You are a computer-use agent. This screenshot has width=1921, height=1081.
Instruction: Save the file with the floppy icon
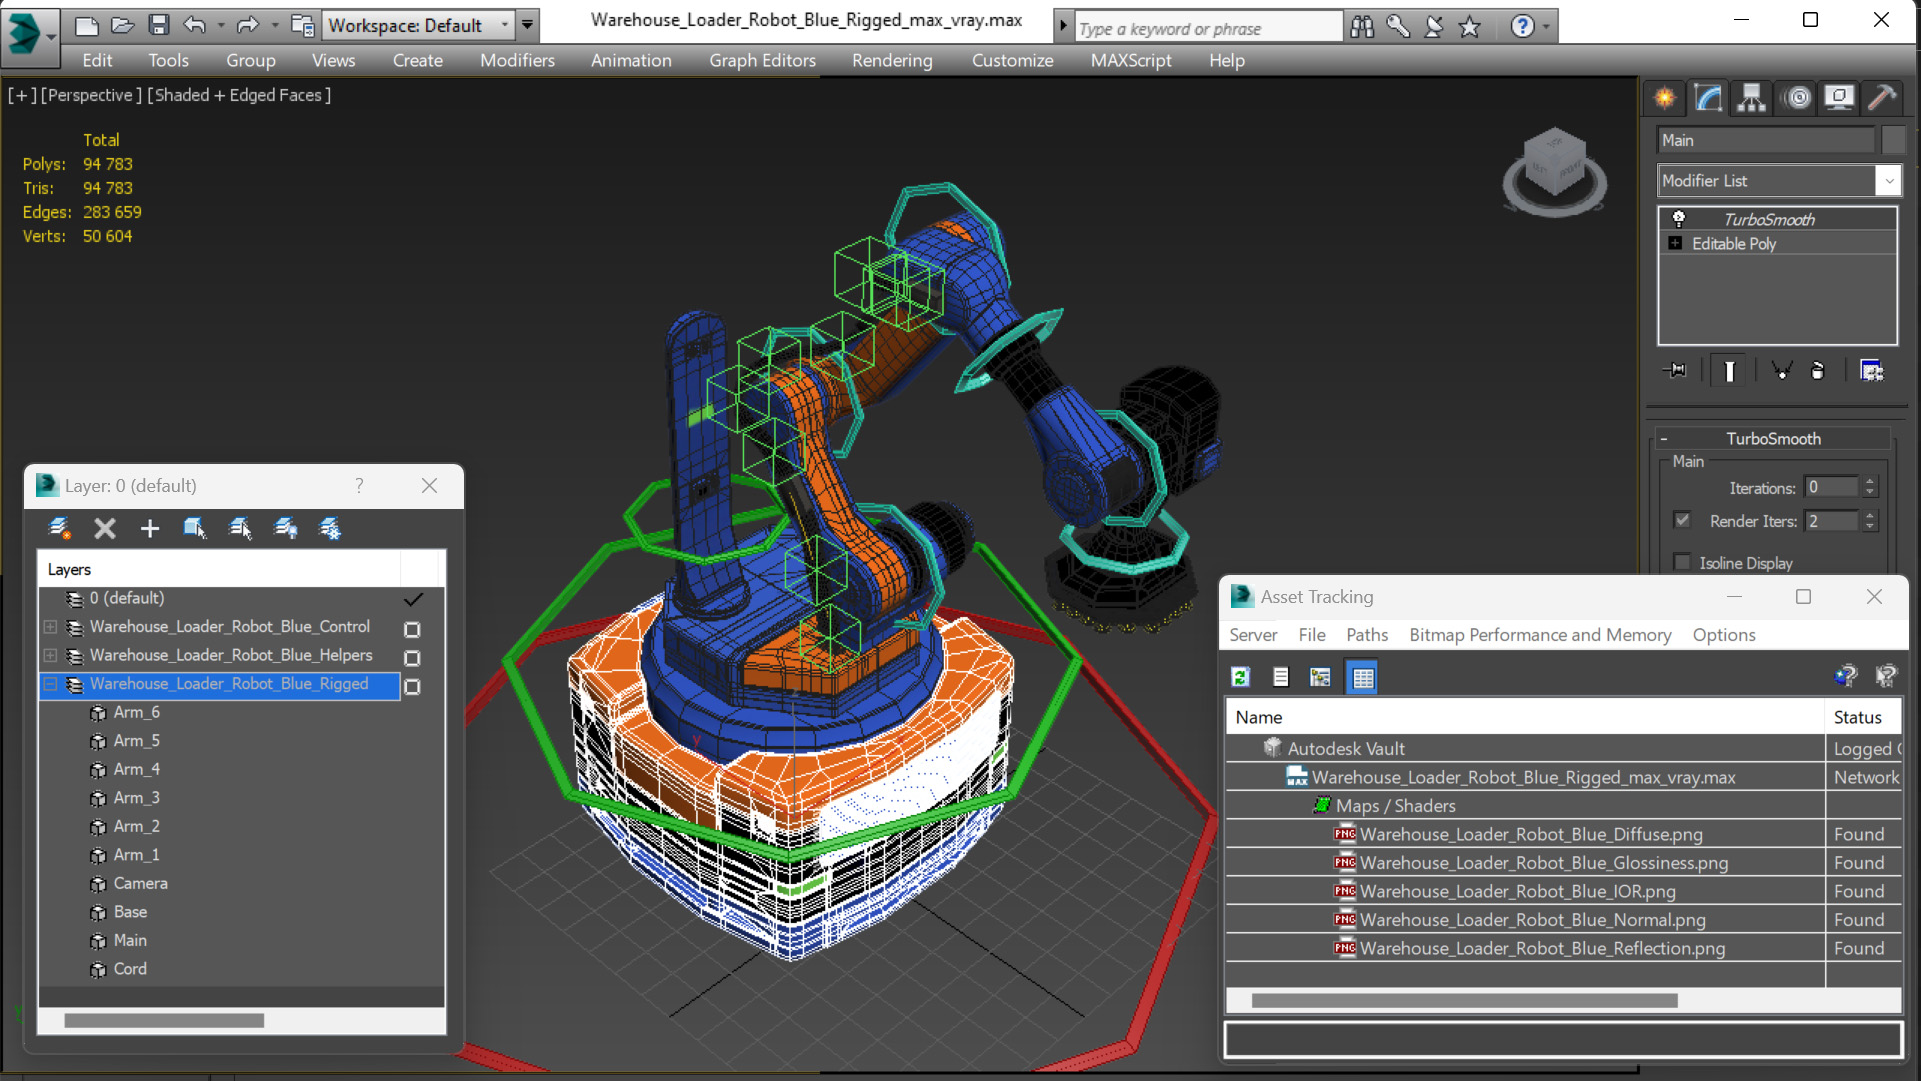point(158,25)
